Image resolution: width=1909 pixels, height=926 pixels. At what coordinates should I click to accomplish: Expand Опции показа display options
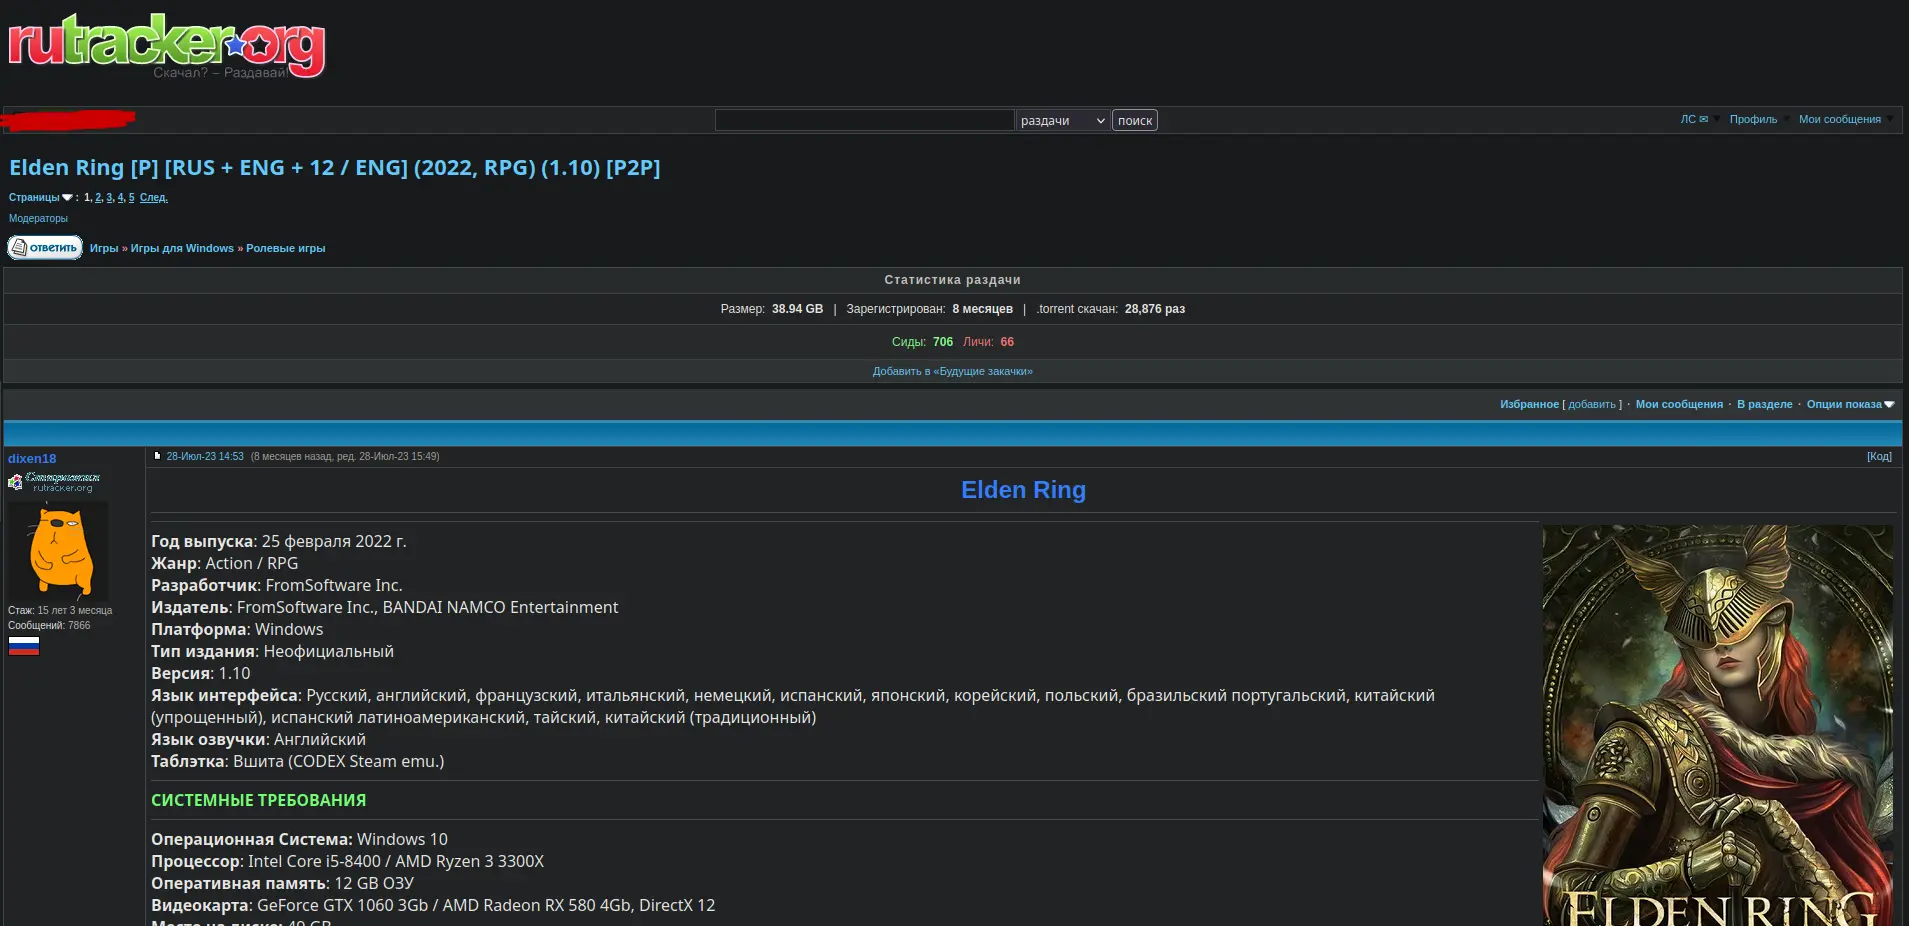pyautogui.click(x=1850, y=404)
